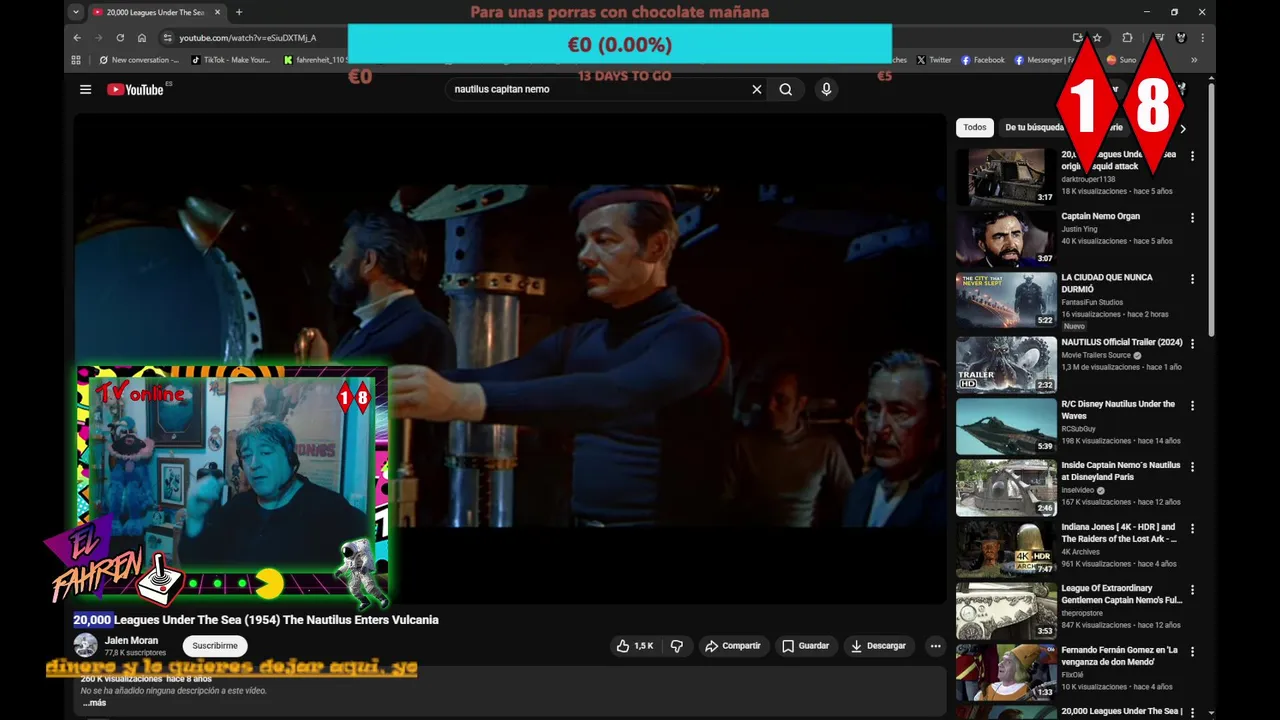The height and width of the screenshot is (720, 1280).
Task: Open options menu for LA CIUDAD QUE NUNCA DURMIÓ
Action: point(1192,279)
